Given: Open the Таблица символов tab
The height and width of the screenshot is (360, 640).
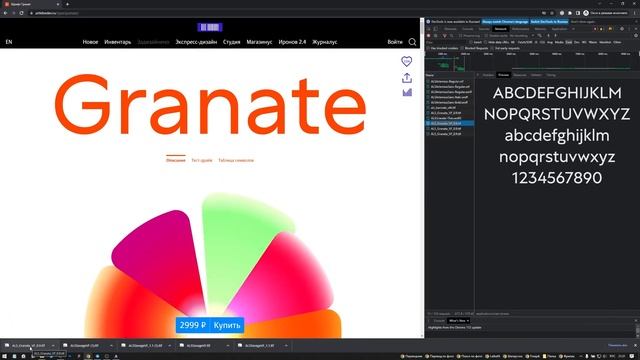Looking at the screenshot, I should (236, 160).
